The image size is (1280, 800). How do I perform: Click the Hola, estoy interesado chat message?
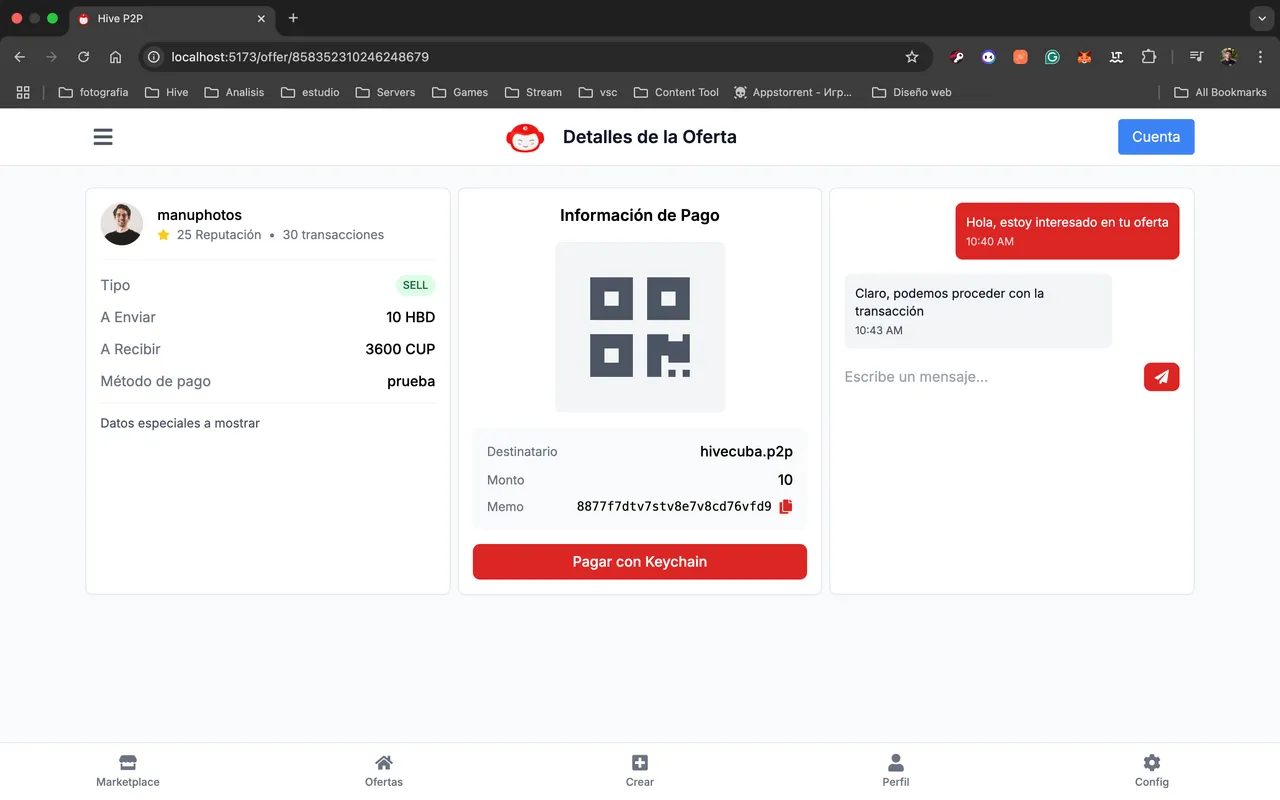point(1067,231)
